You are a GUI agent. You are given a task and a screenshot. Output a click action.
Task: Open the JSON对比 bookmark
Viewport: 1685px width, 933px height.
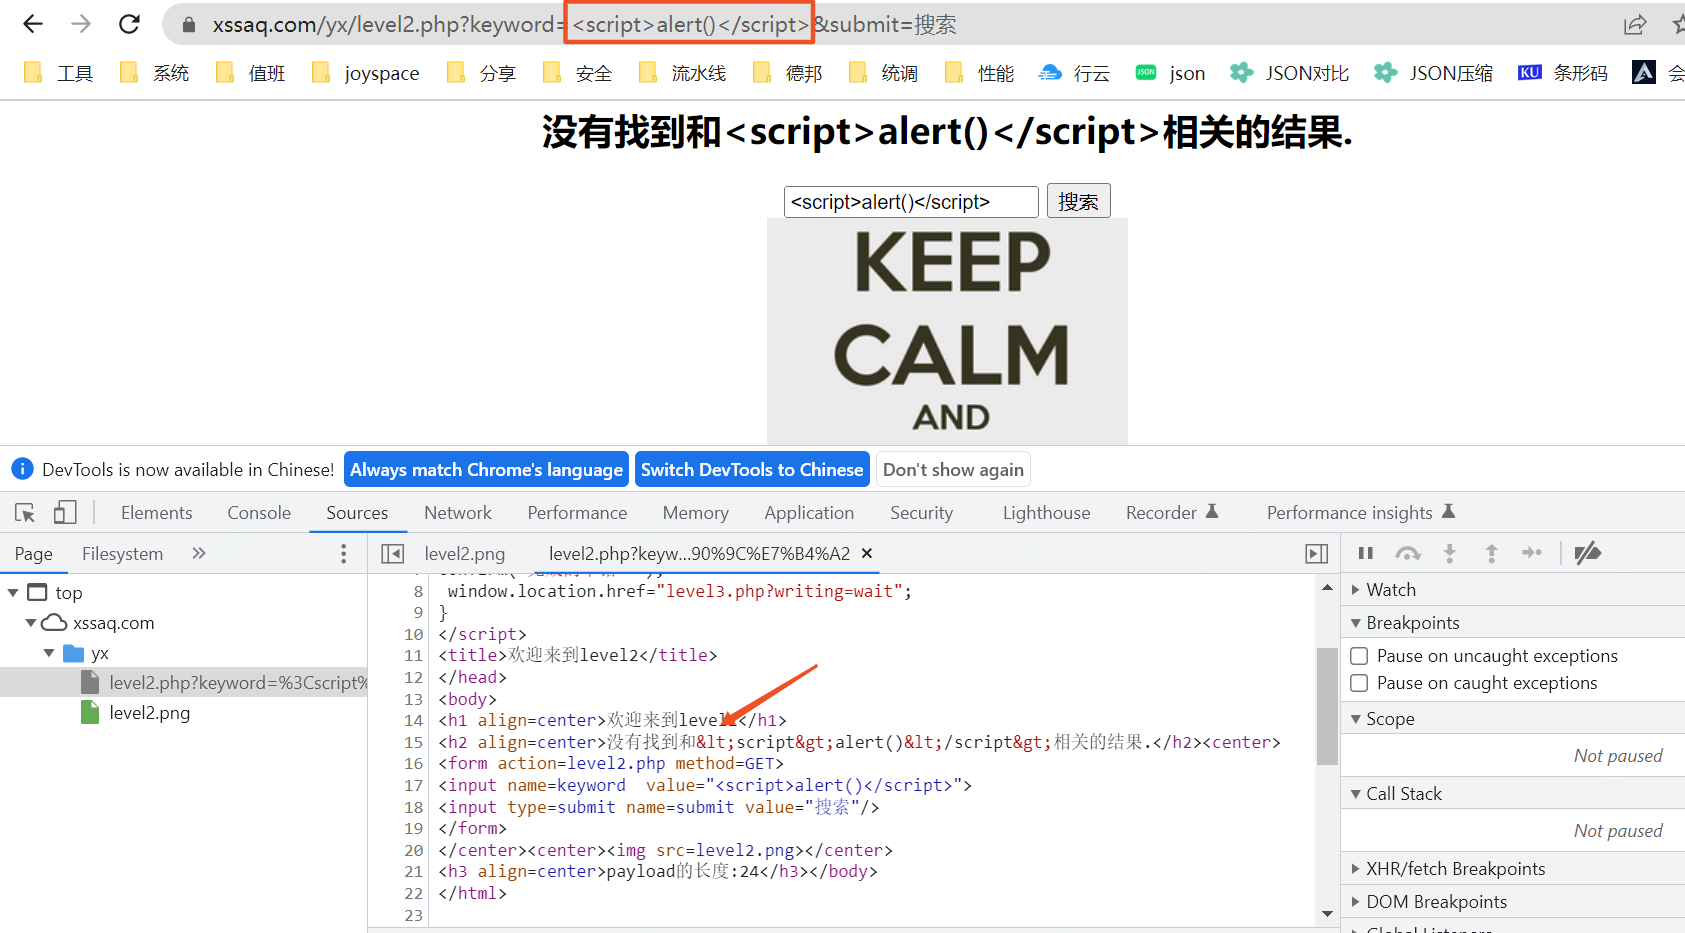tap(1290, 72)
